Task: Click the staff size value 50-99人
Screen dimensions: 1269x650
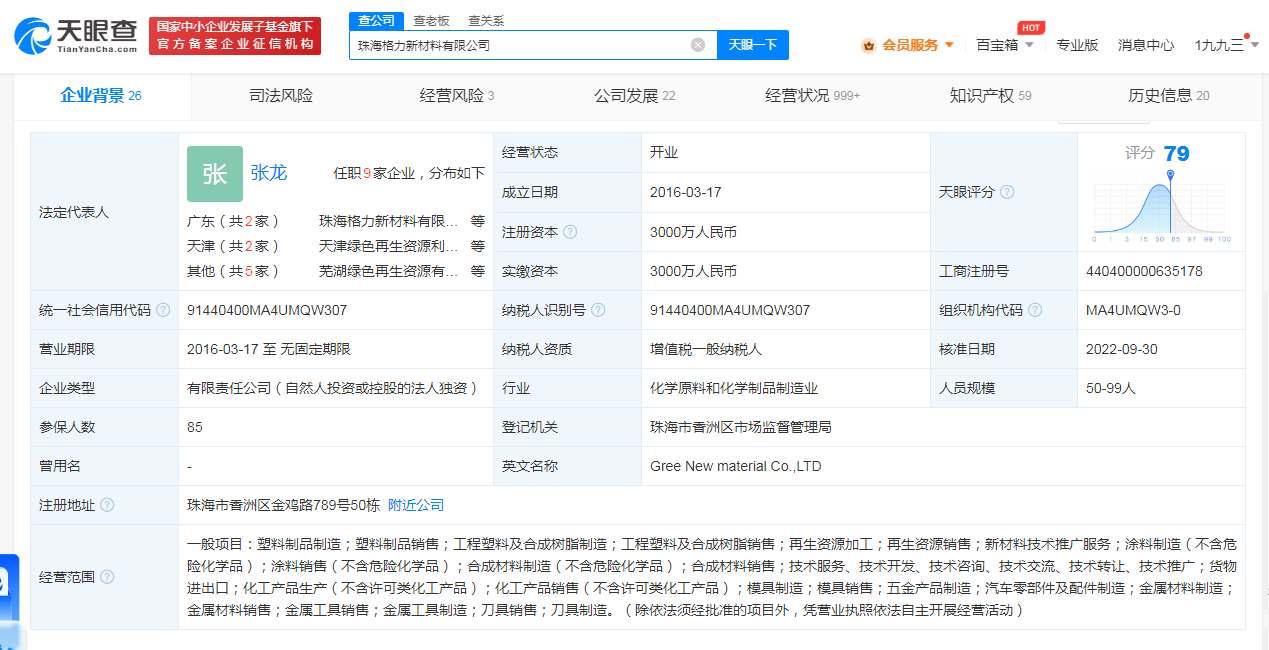Action: pyautogui.click(x=1112, y=388)
